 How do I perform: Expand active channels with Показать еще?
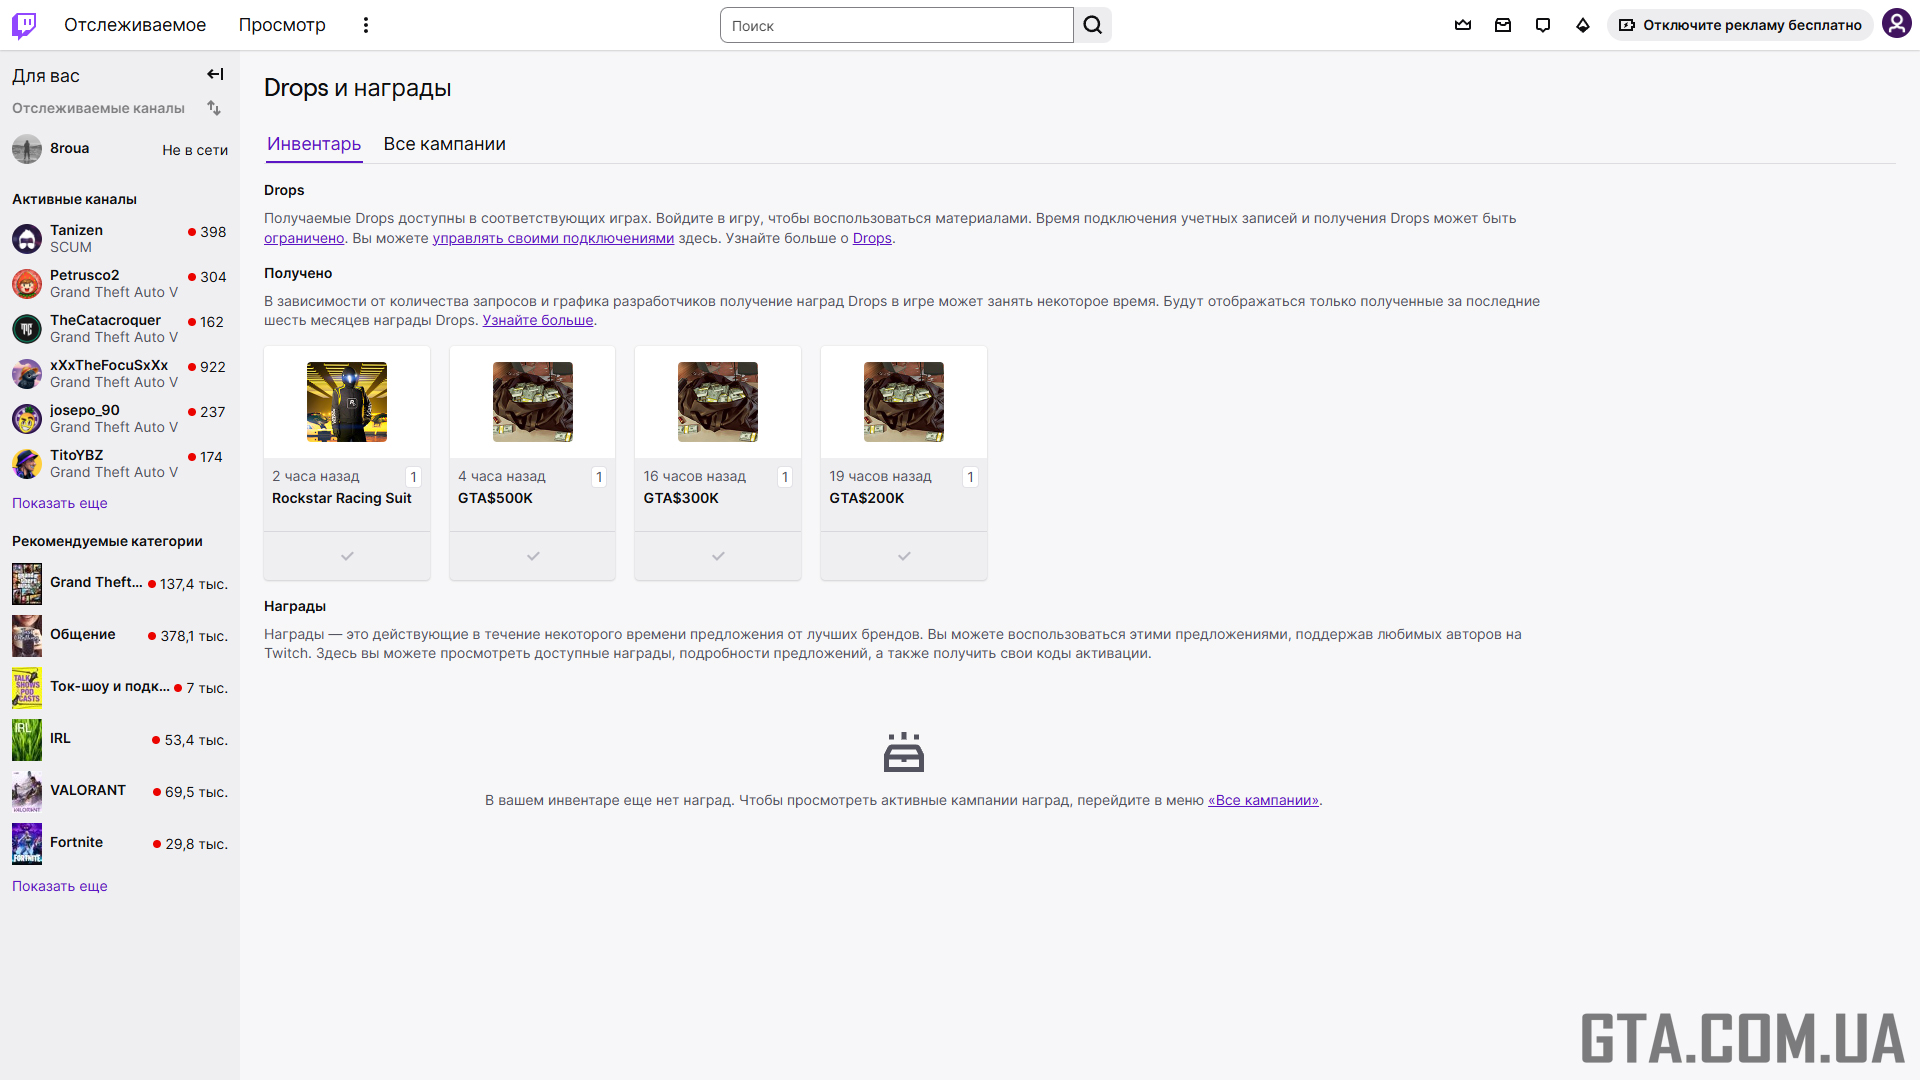59,503
